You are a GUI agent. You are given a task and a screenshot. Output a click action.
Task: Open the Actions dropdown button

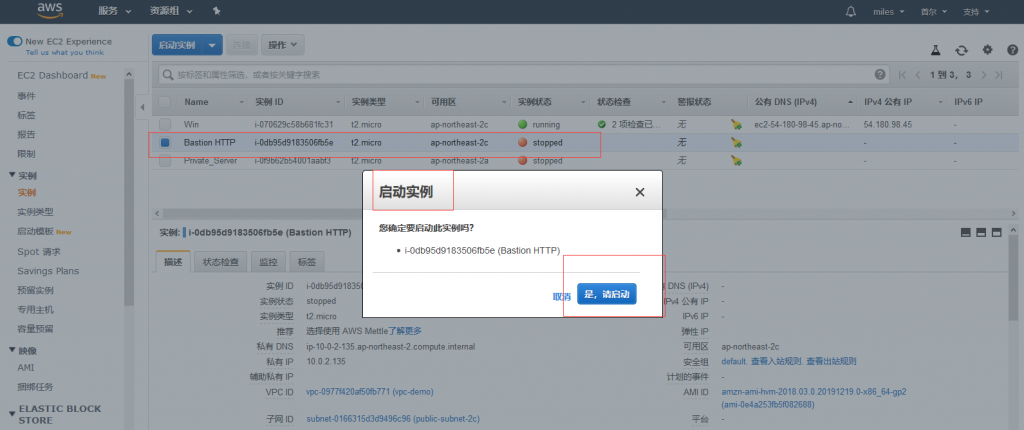(282, 45)
